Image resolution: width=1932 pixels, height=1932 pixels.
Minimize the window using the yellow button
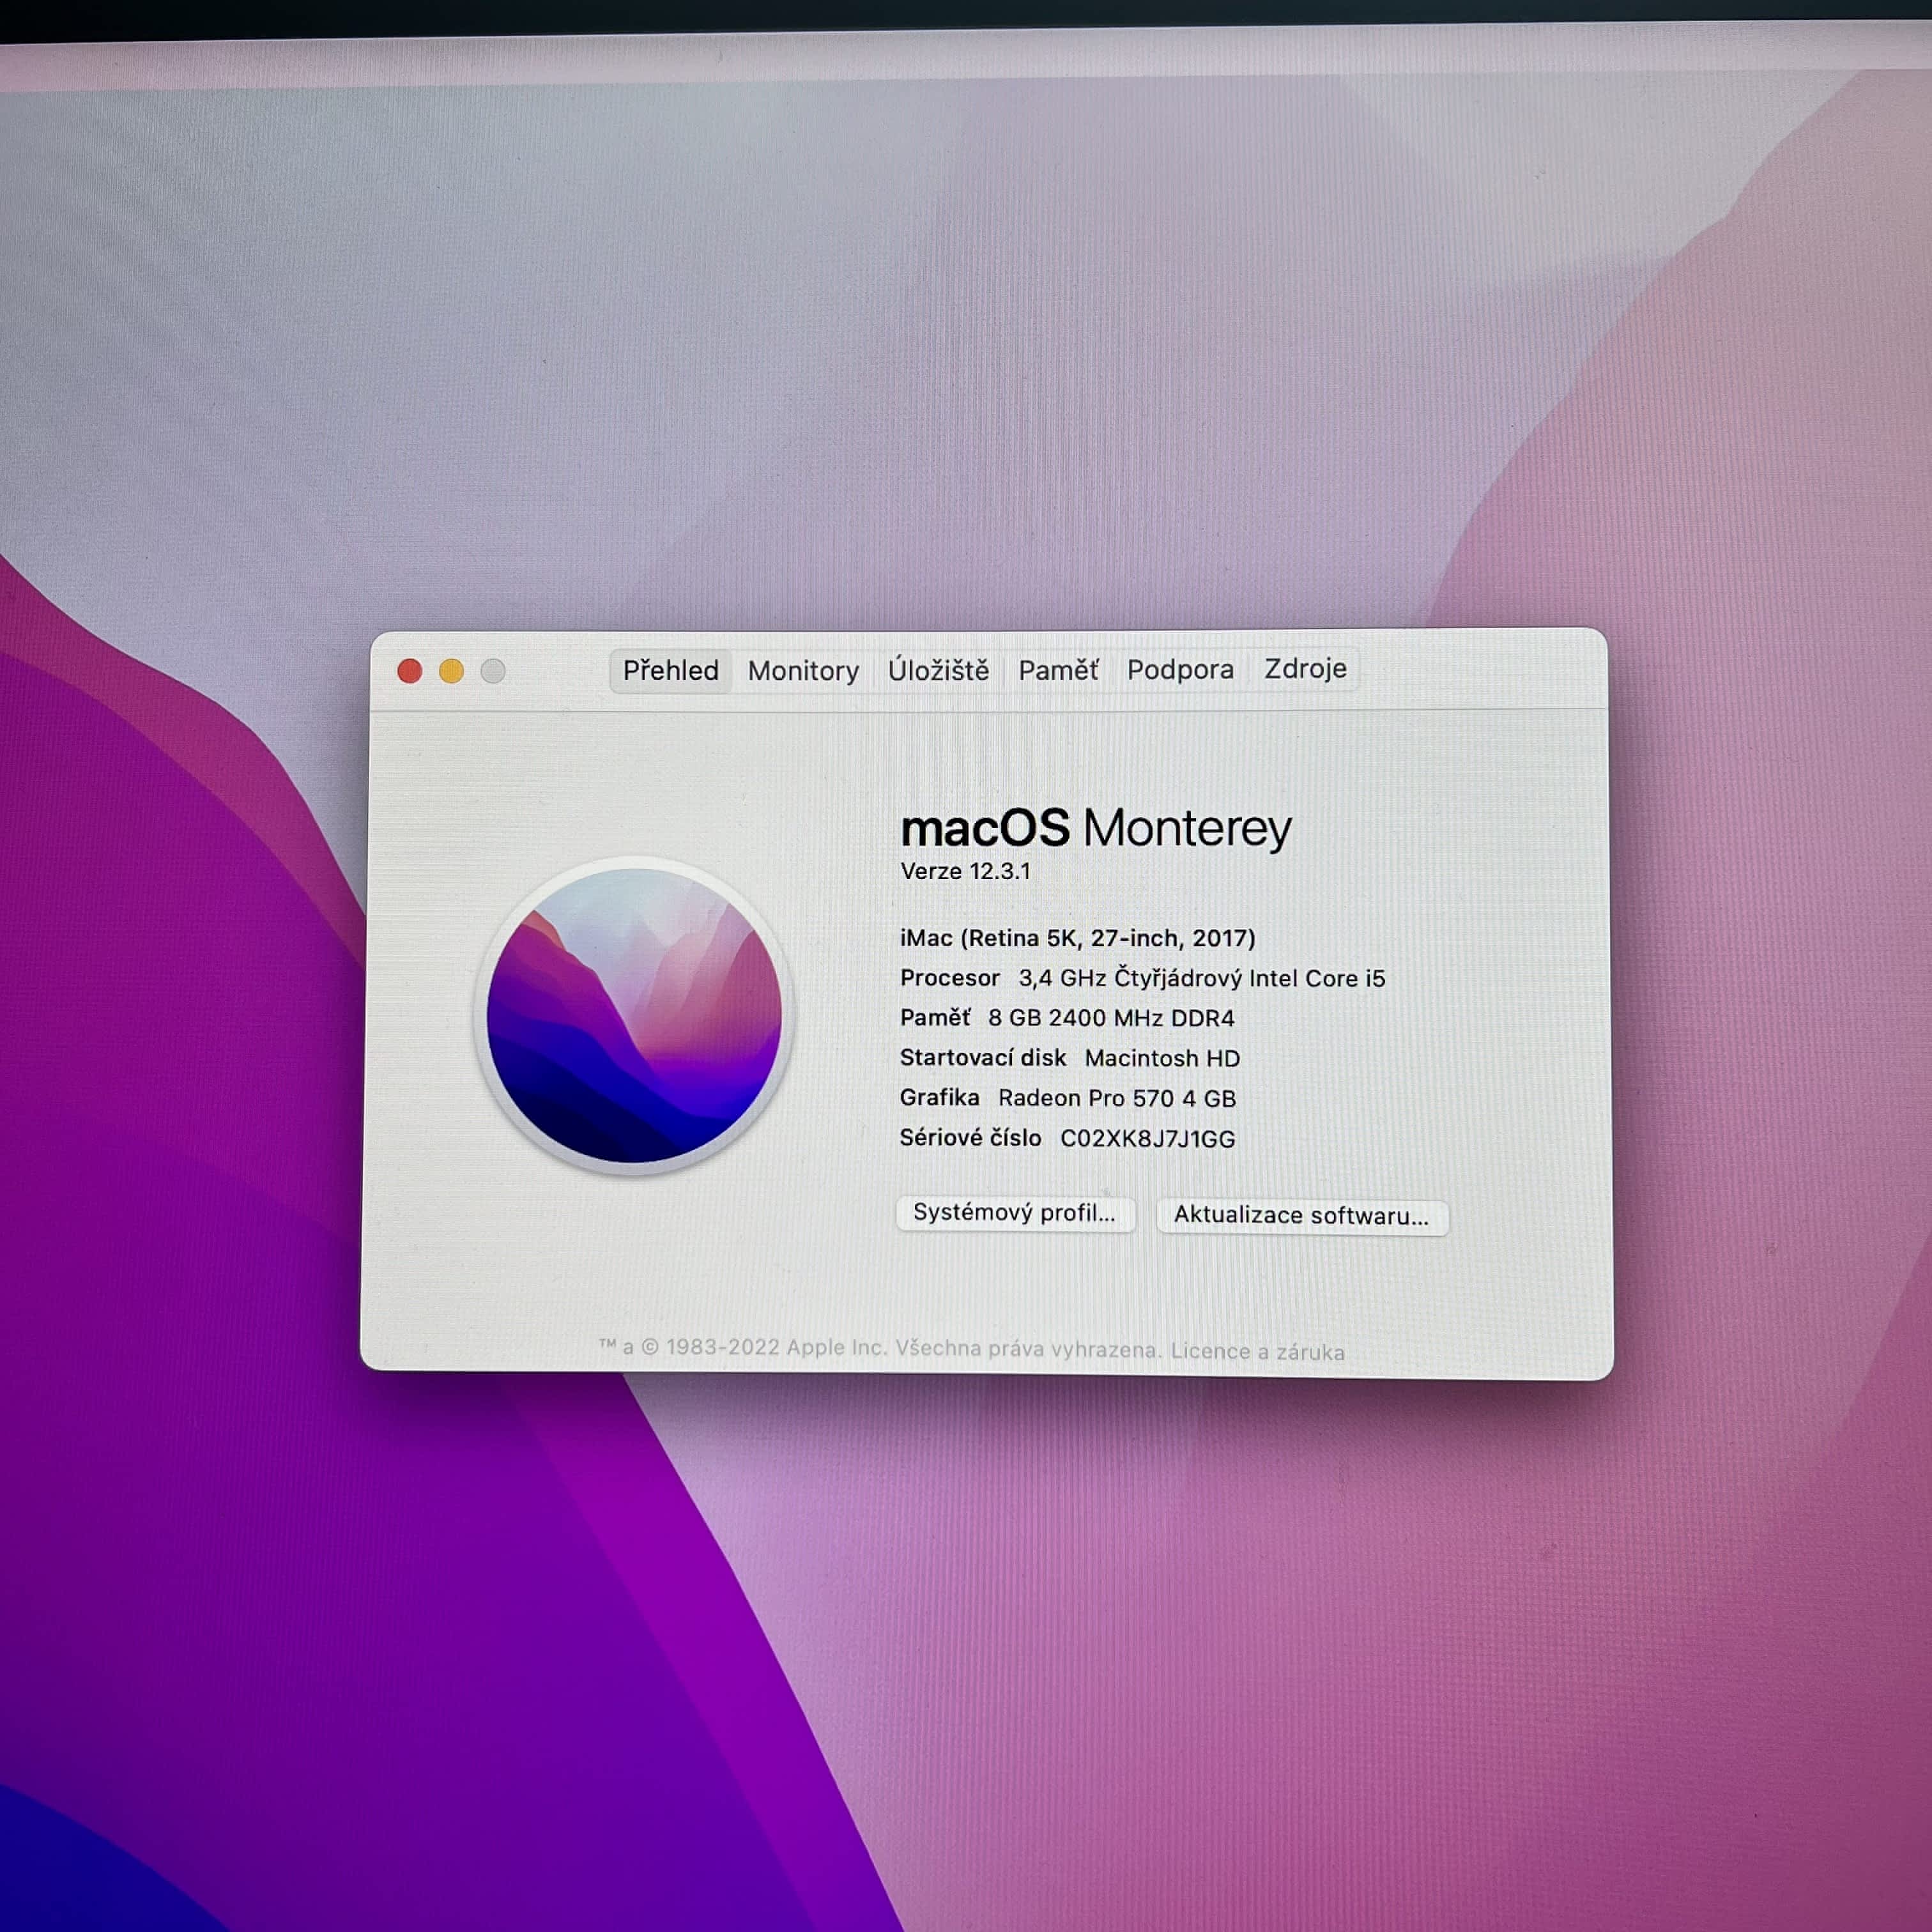click(x=451, y=671)
